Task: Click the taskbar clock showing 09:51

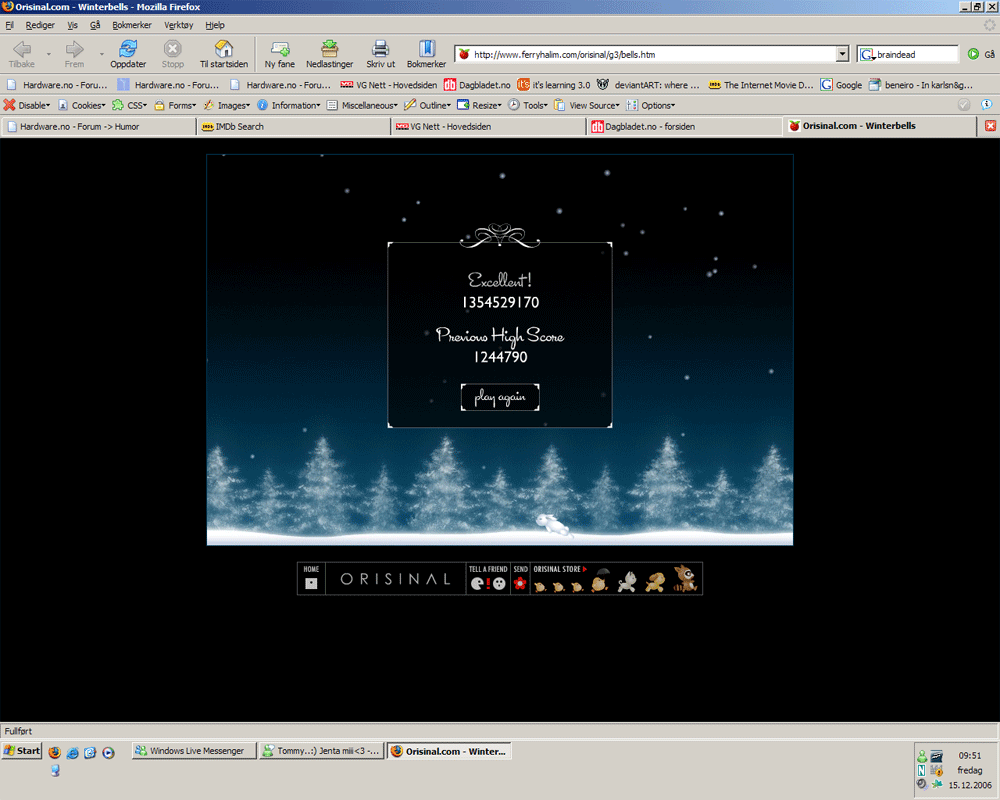Action: [969, 755]
